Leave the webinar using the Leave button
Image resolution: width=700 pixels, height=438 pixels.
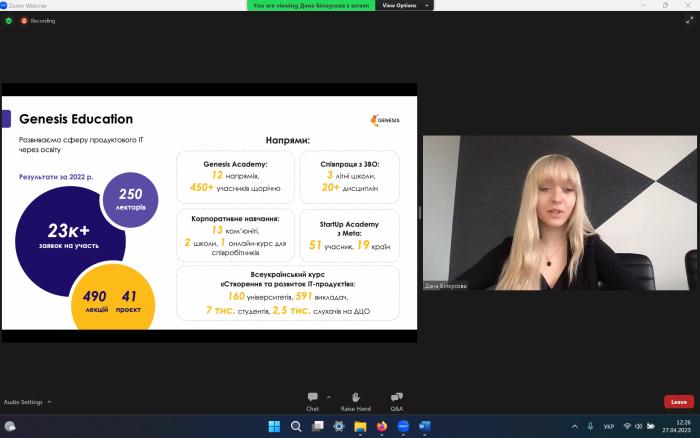click(678, 401)
